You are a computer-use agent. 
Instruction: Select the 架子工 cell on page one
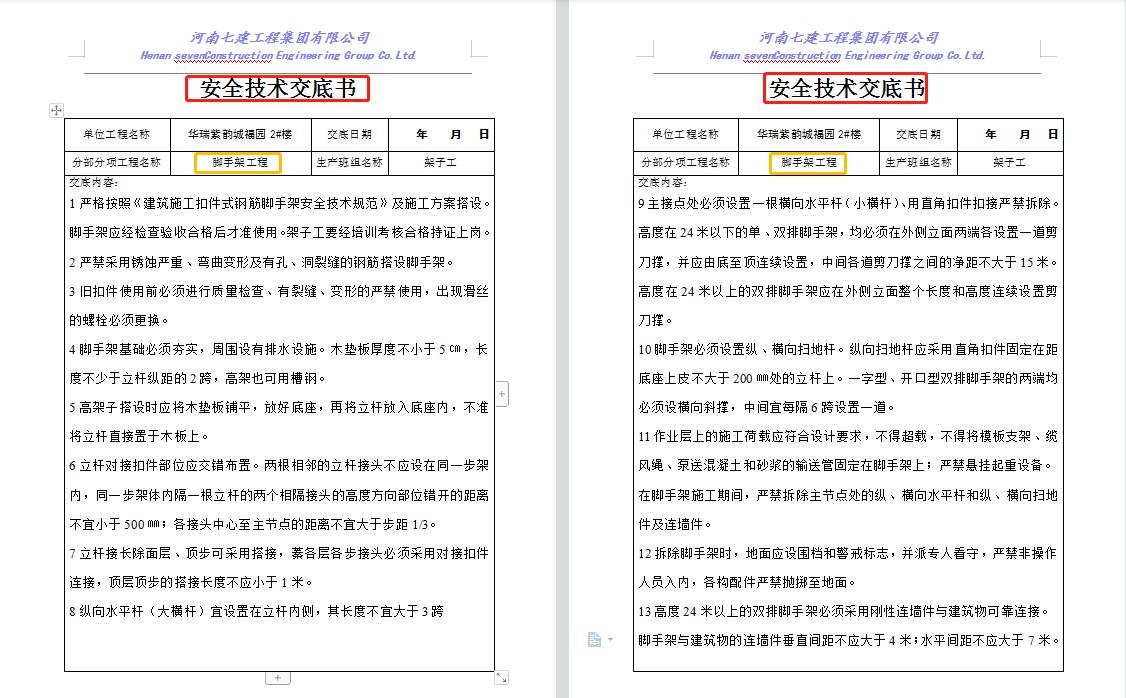pos(438,161)
